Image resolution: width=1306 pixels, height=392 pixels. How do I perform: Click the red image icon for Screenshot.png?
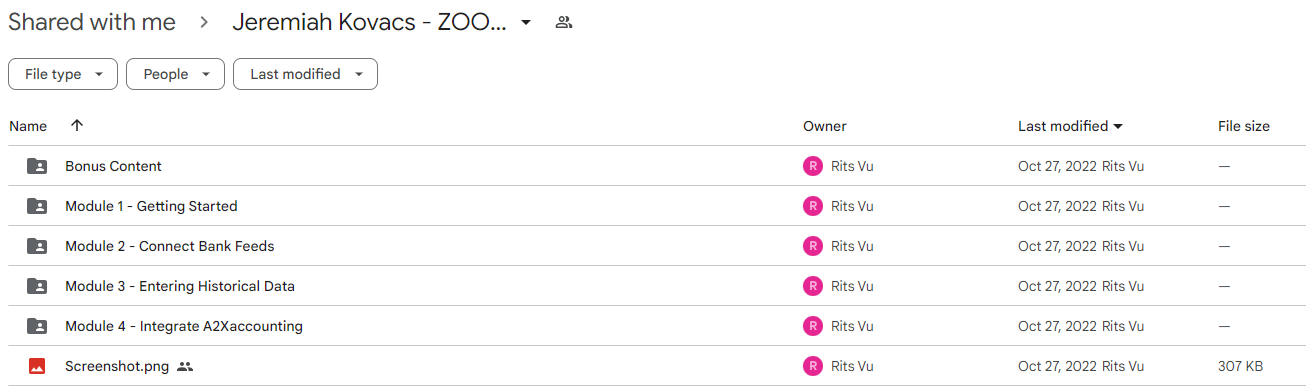pos(37,366)
